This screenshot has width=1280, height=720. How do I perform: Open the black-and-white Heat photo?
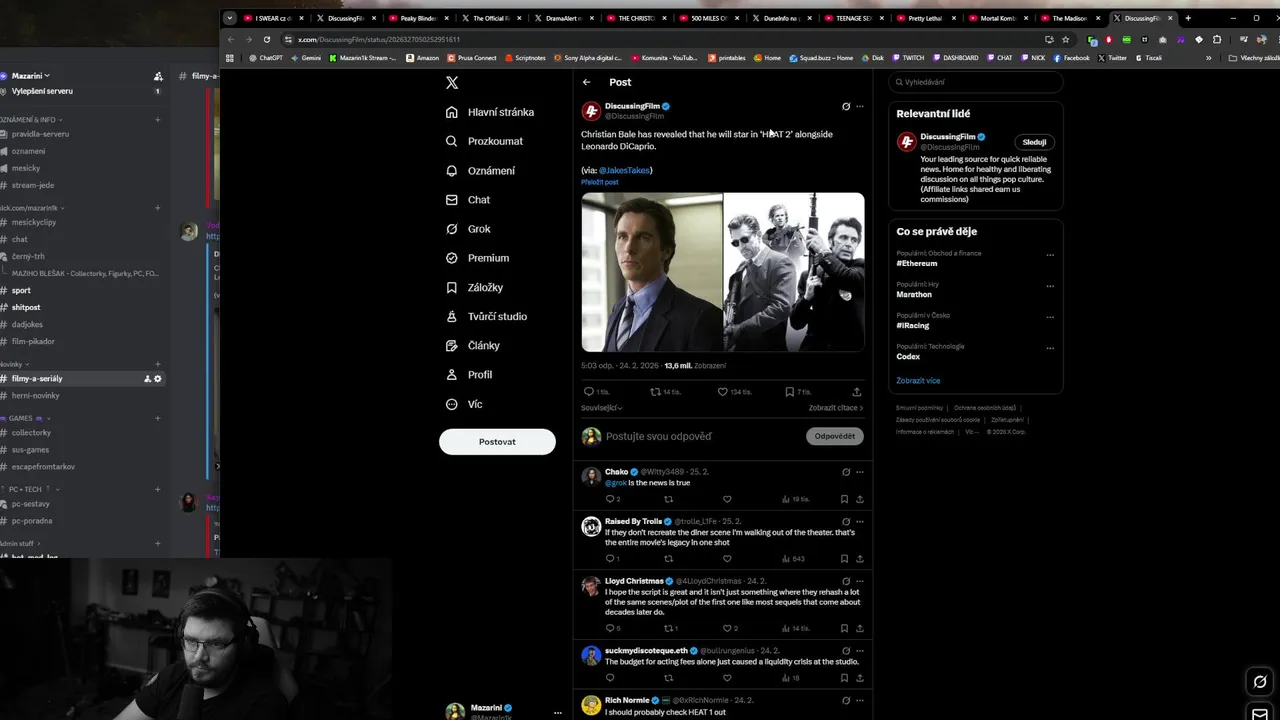point(794,272)
